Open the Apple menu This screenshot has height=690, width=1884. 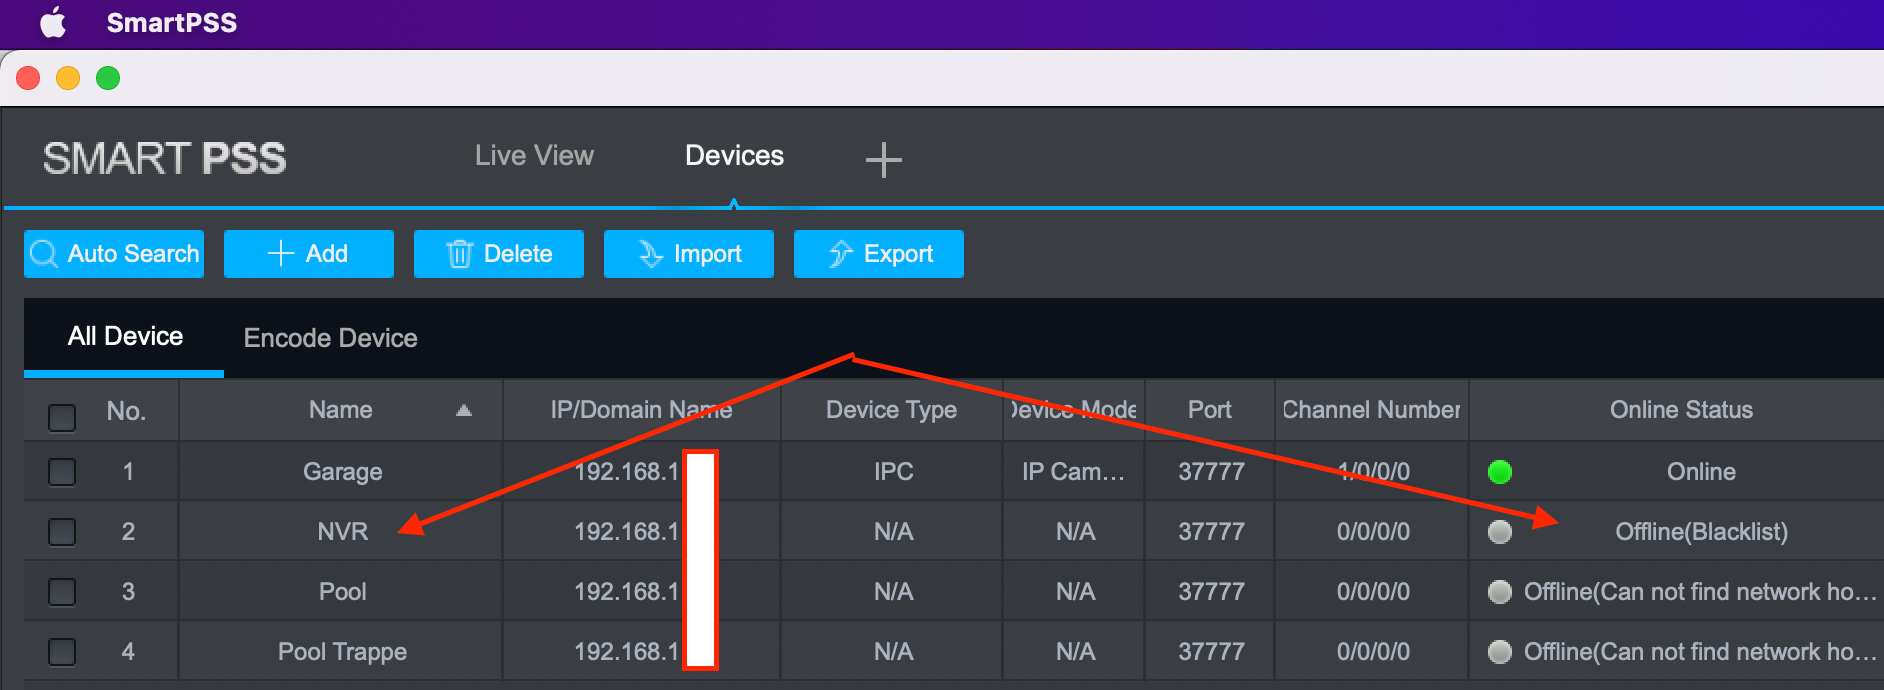[53, 22]
